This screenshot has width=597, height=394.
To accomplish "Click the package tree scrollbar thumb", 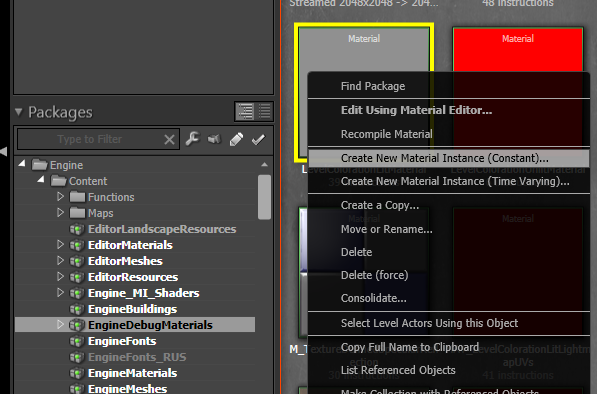I will click(x=264, y=197).
